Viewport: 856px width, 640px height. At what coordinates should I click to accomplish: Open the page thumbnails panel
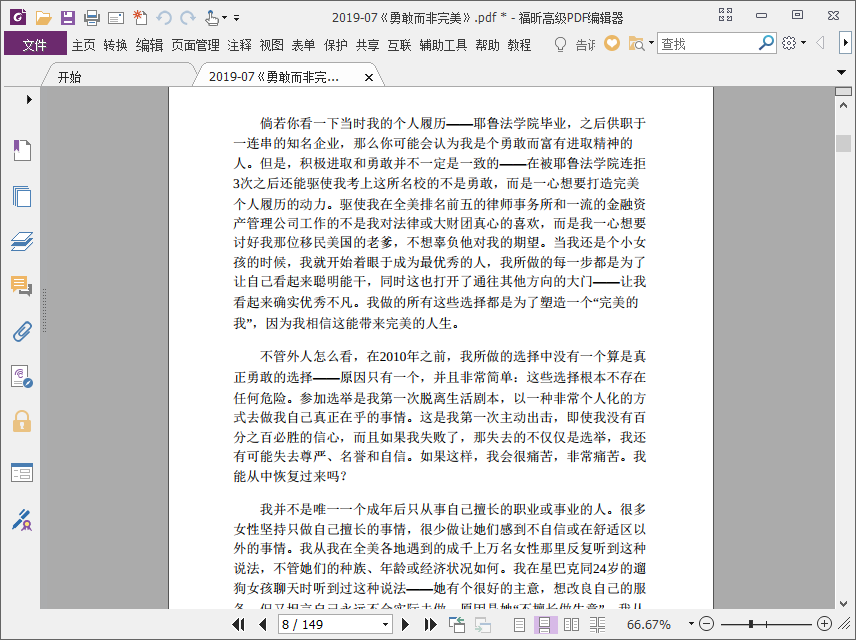click(x=22, y=196)
